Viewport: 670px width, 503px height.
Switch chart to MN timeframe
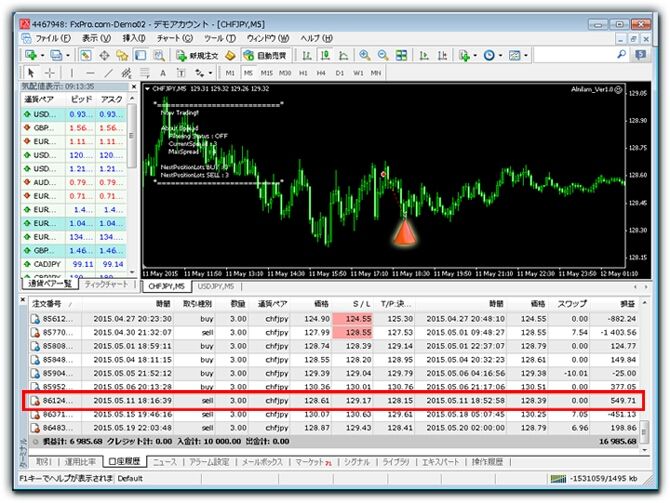tap(376, 73)
